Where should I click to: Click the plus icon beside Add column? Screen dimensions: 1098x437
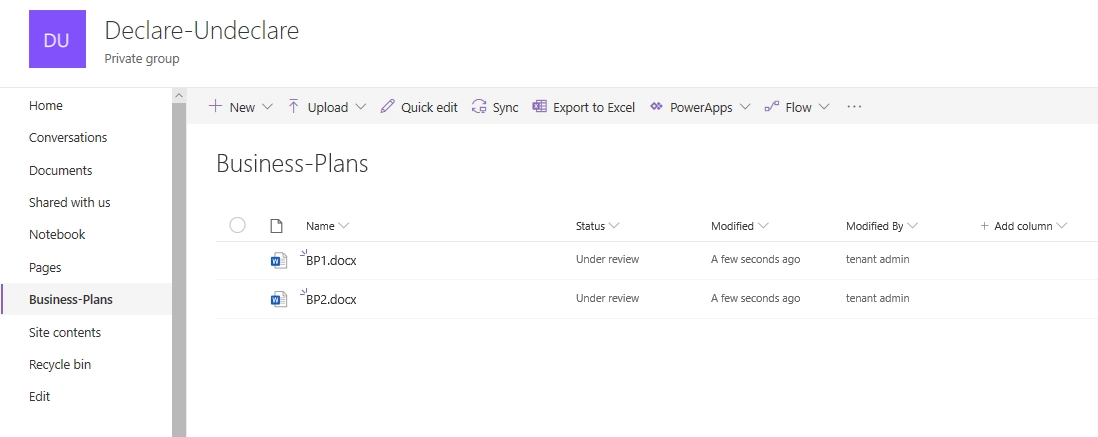point(985,226)
